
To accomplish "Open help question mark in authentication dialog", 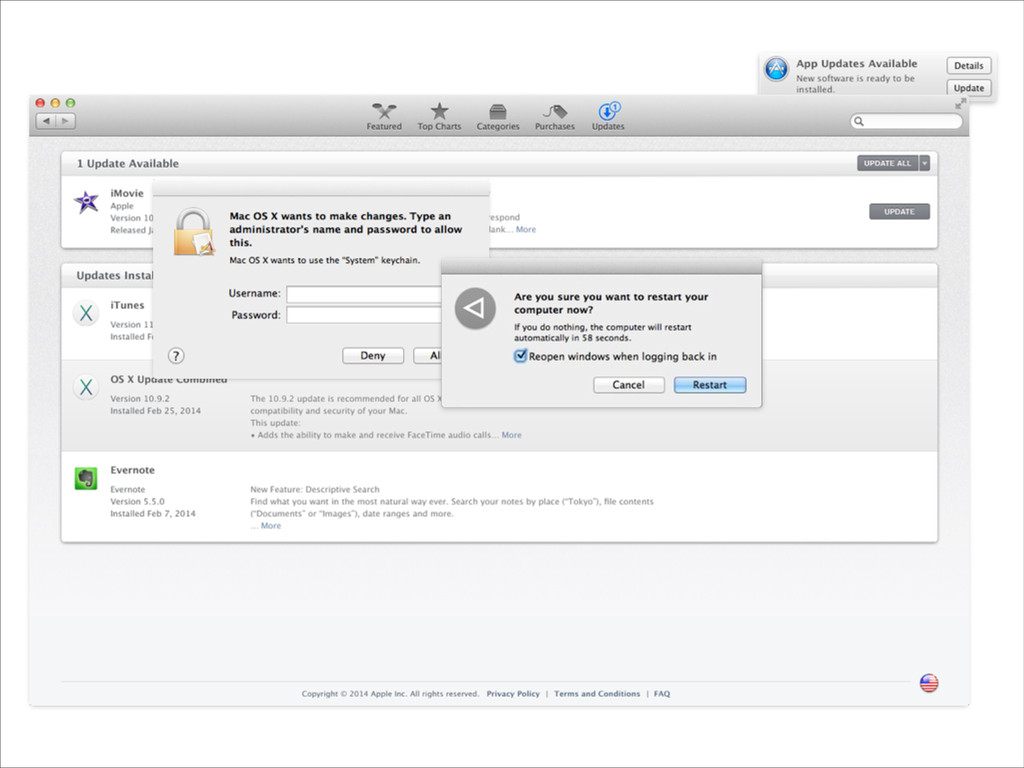I will pos(176,356).
